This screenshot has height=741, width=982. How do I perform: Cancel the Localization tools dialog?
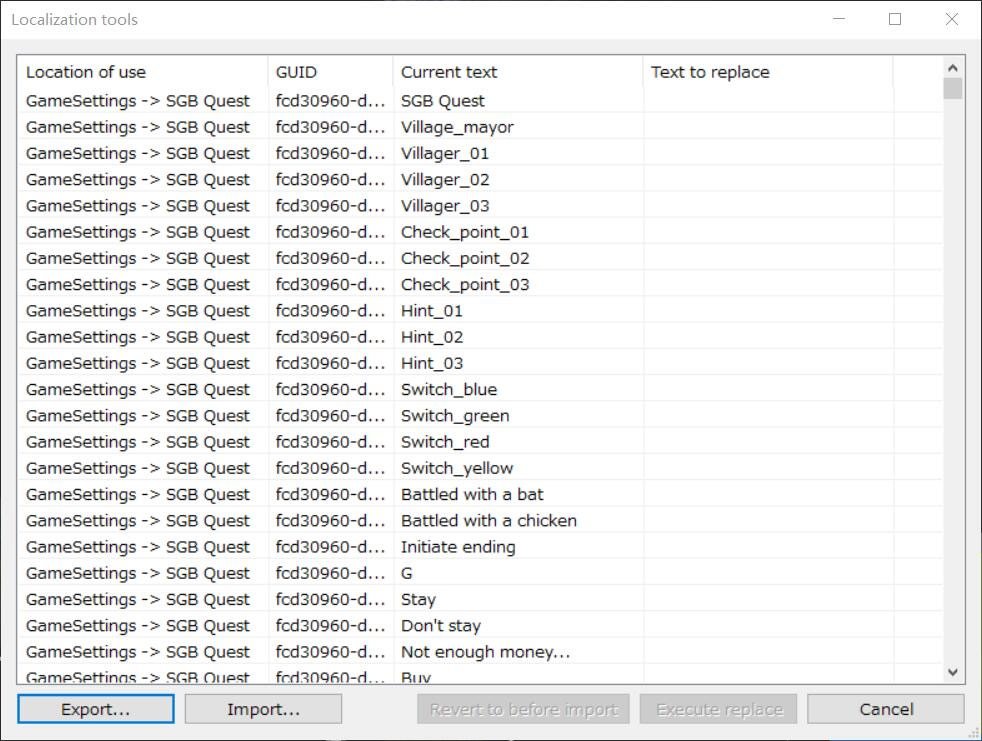[886, 709]
